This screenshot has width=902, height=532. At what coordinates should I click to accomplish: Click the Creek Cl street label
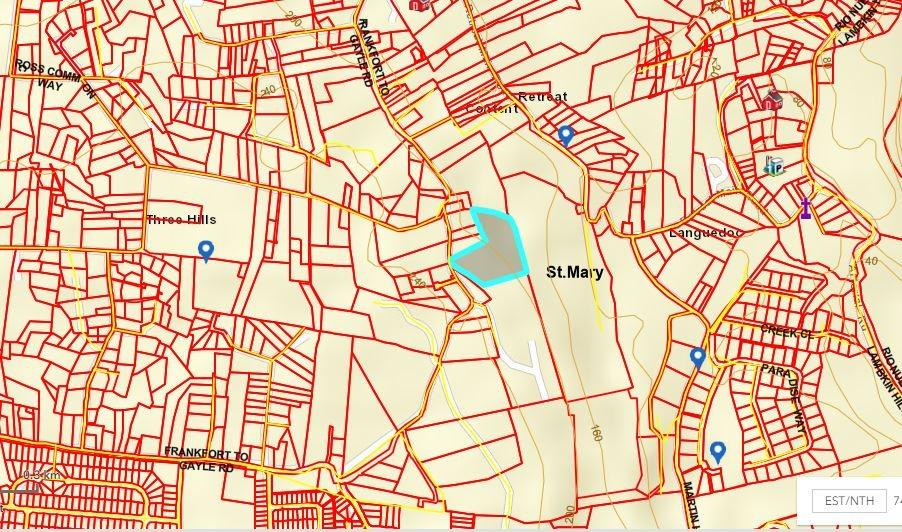coord(788,333)
